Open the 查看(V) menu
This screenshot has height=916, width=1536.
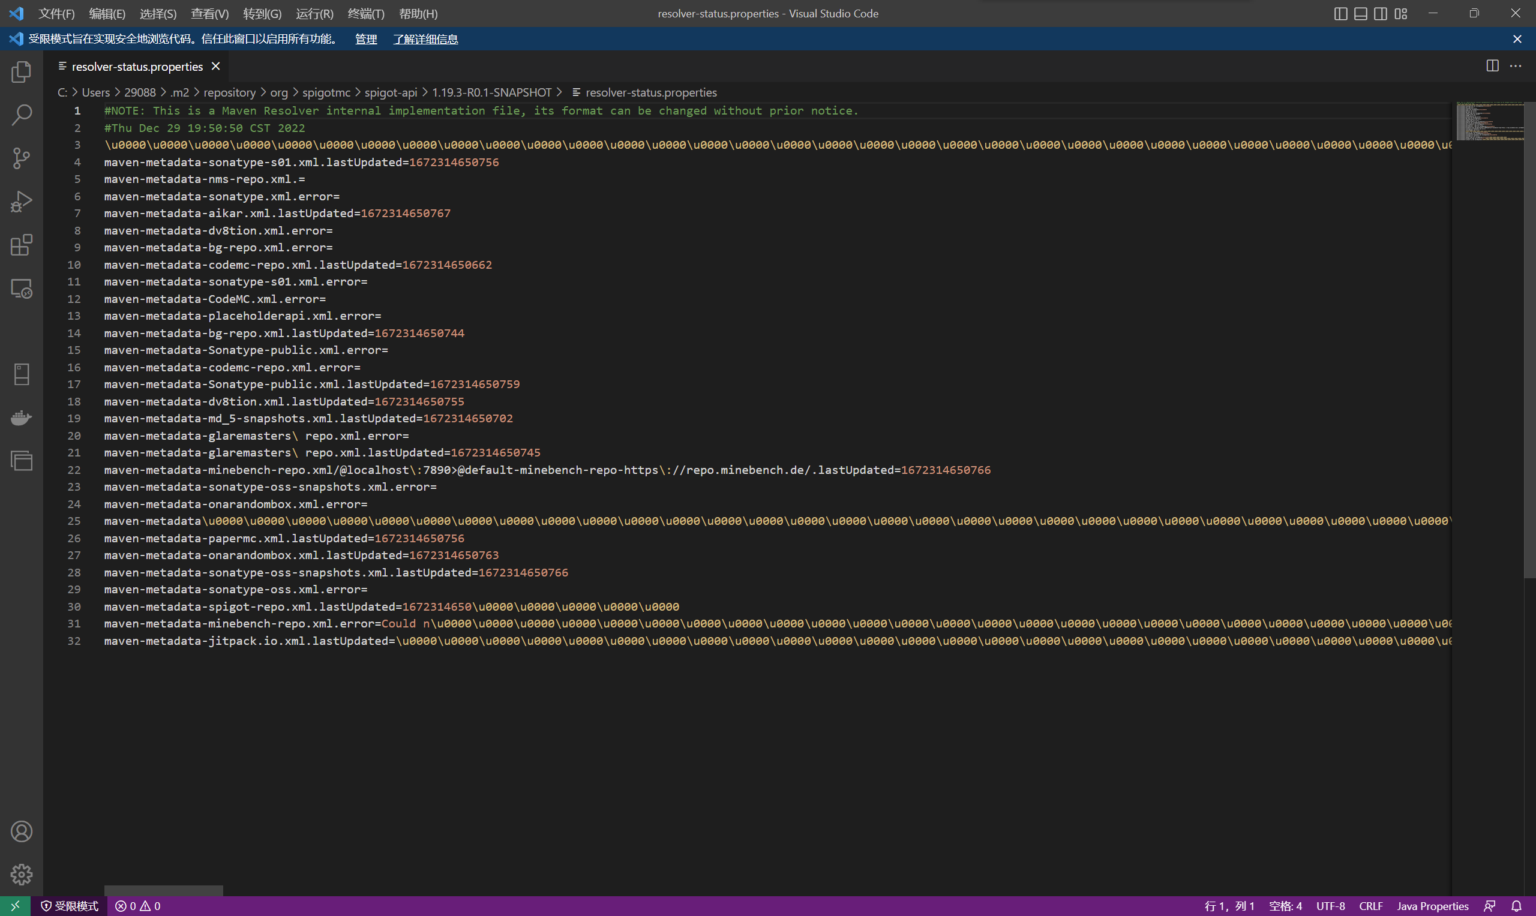(208, 13)
